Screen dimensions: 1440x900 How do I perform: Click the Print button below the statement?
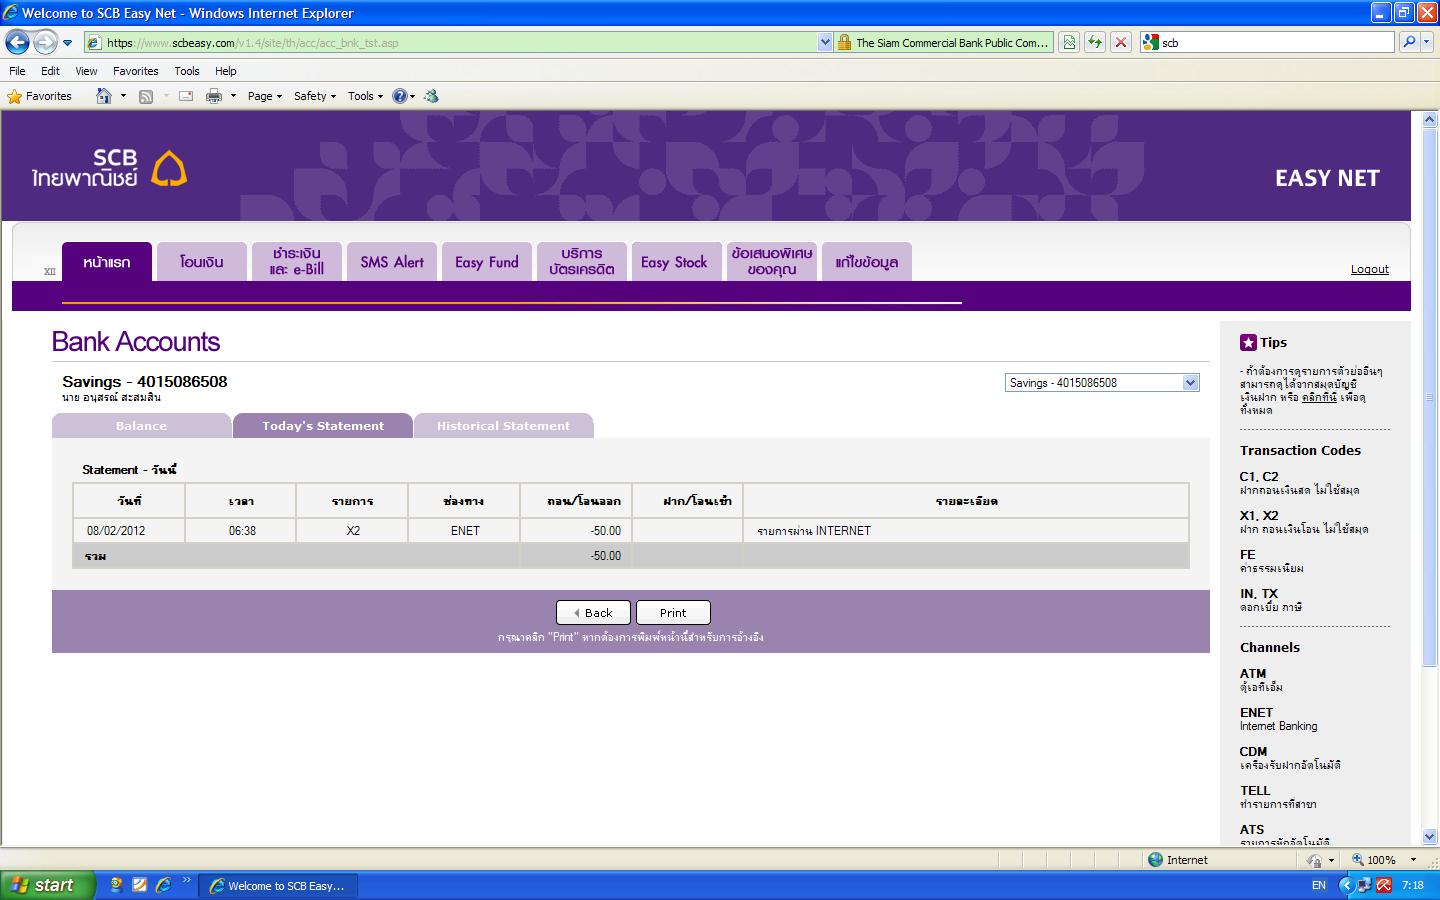[673, 613]
